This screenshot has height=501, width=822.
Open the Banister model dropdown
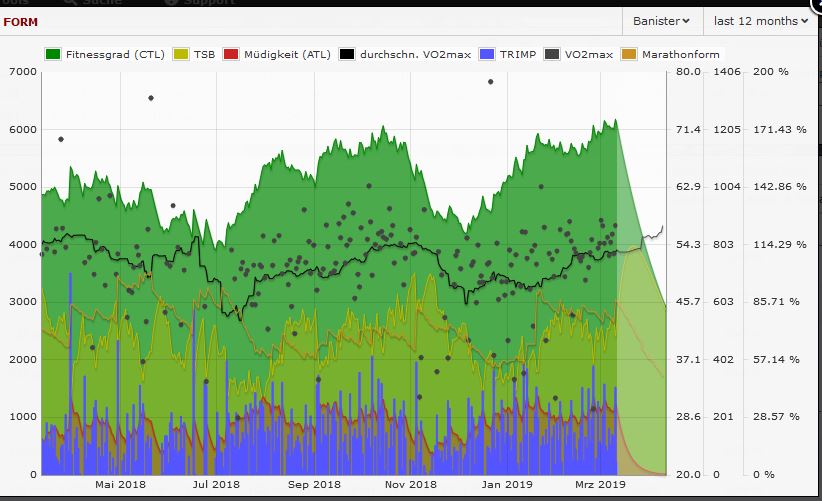click(x=661, y=21)
